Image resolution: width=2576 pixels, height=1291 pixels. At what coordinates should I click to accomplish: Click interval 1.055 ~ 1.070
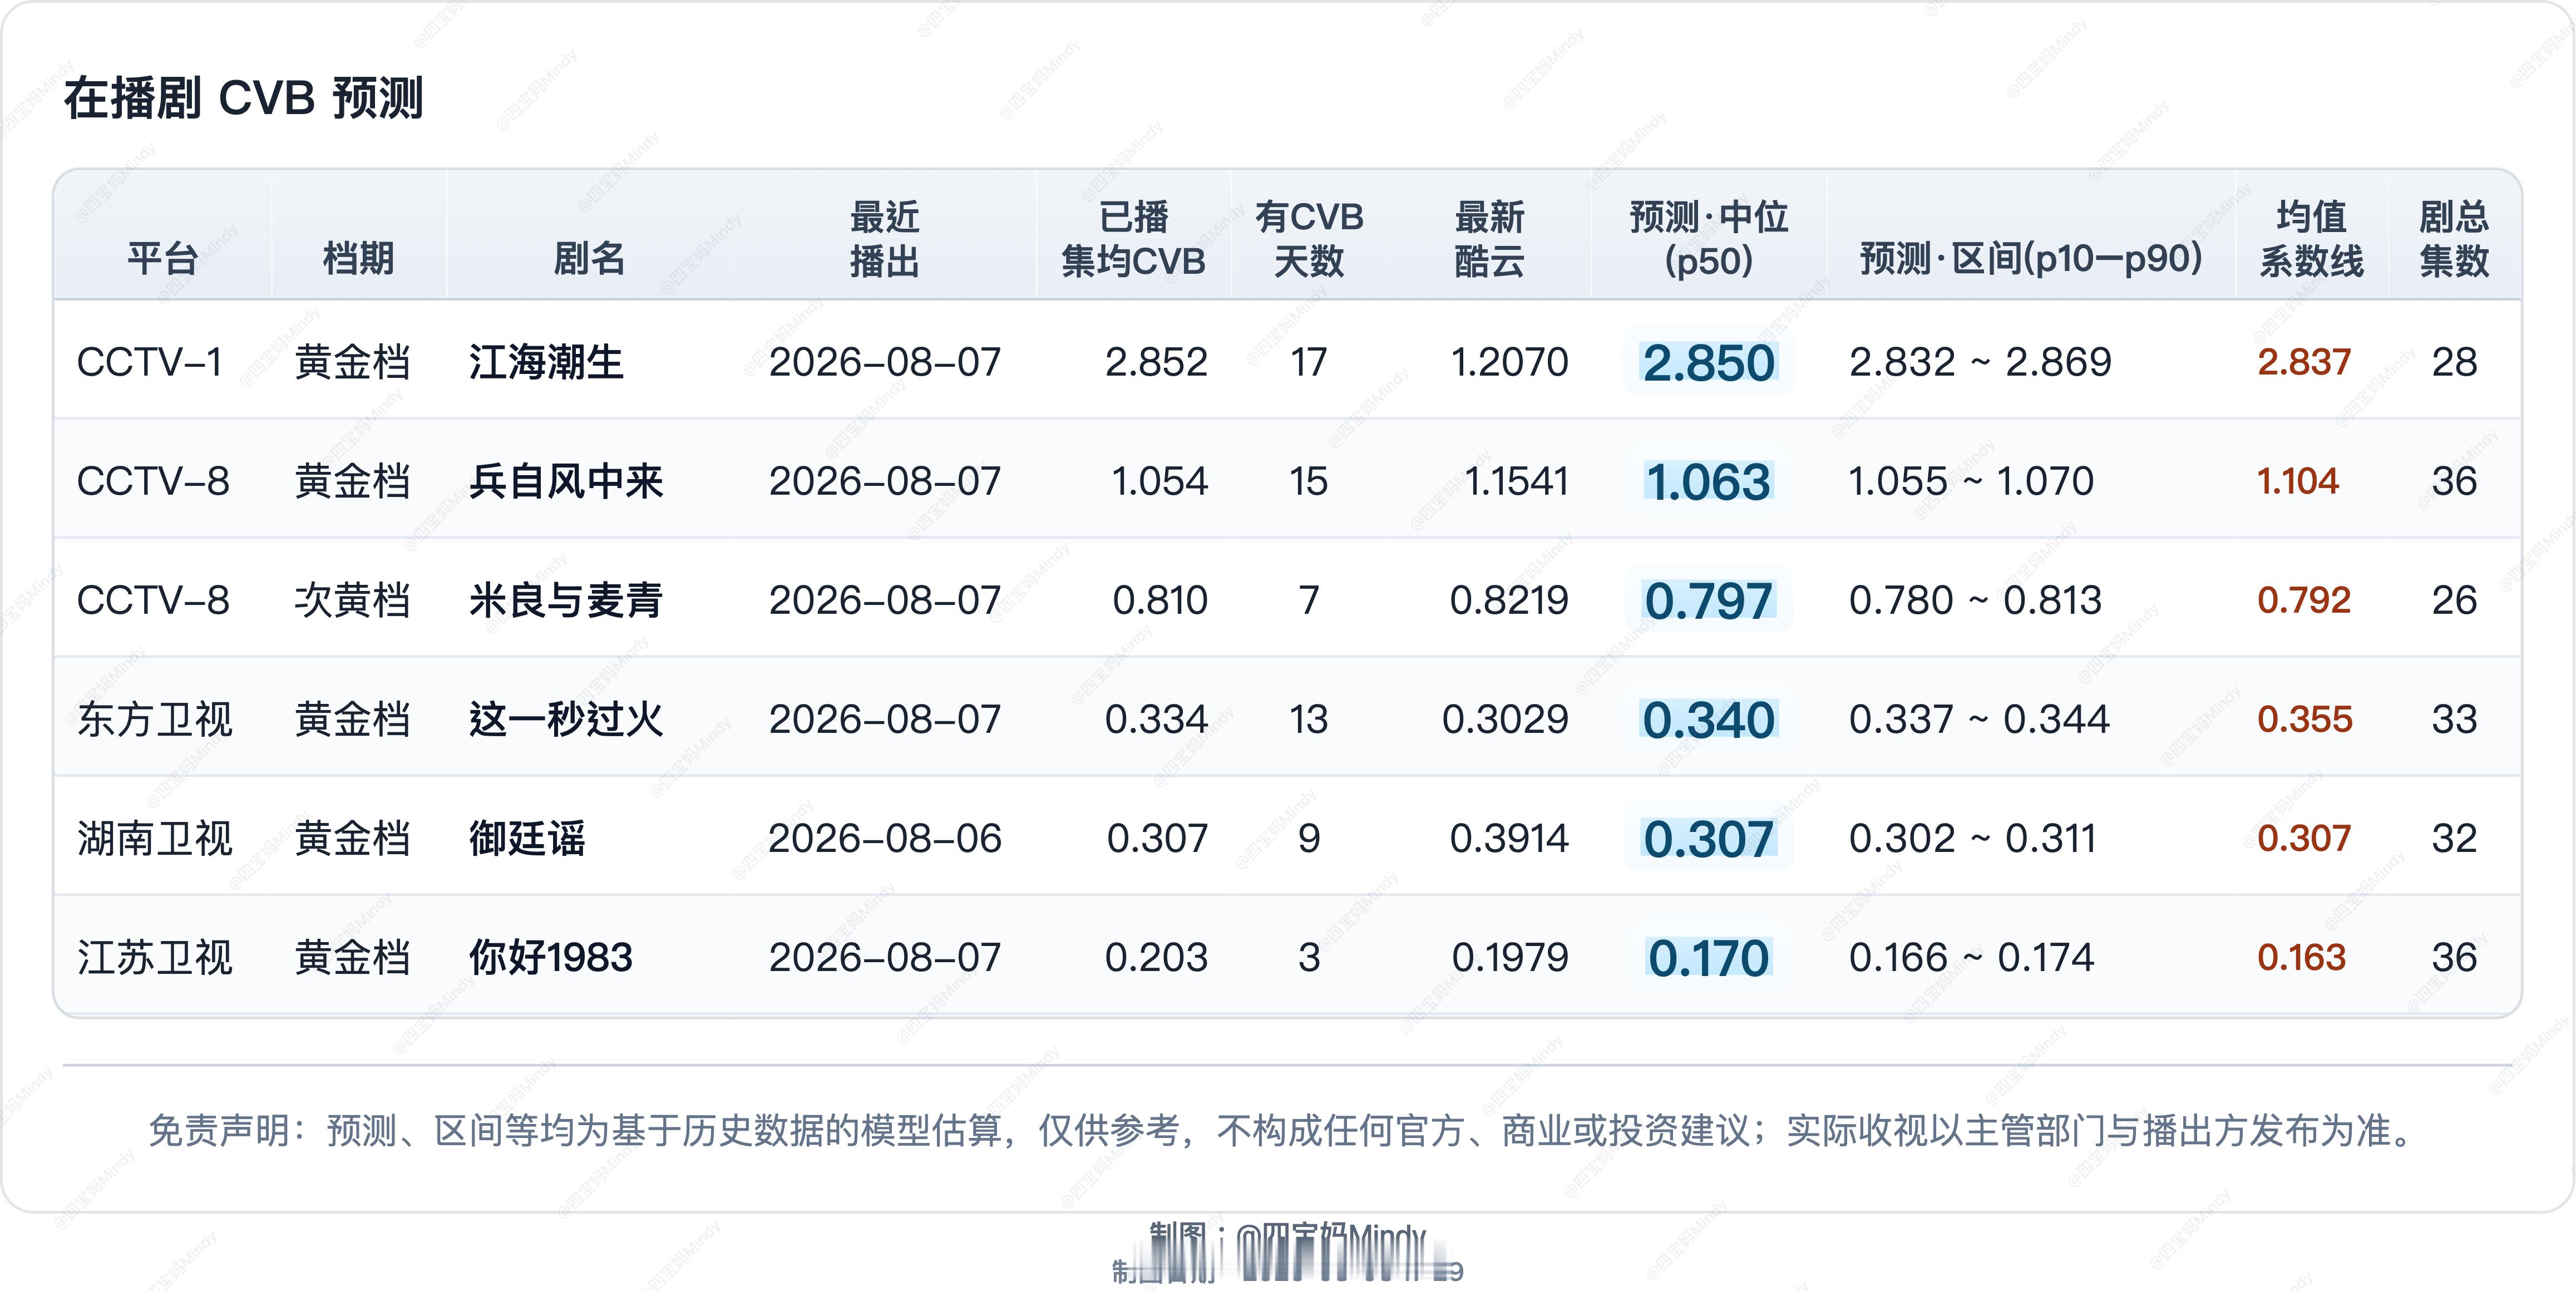click(1971, 481)
